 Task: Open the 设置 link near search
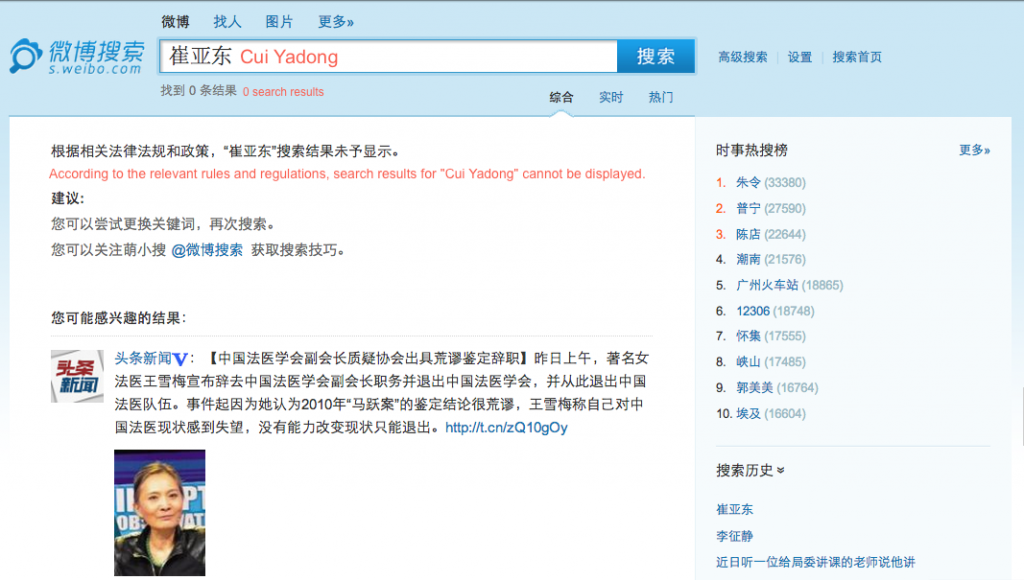pyautogui.click(x=799, y=57)
